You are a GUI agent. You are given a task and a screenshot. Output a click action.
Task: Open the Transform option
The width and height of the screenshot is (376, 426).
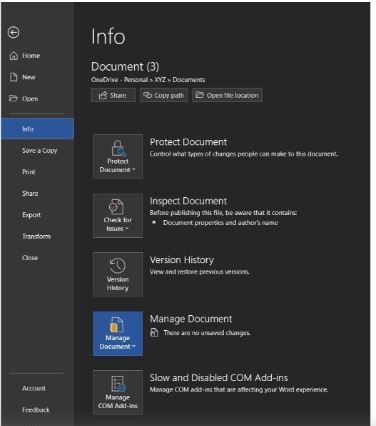pyautogui.click(x=36, y=236)
